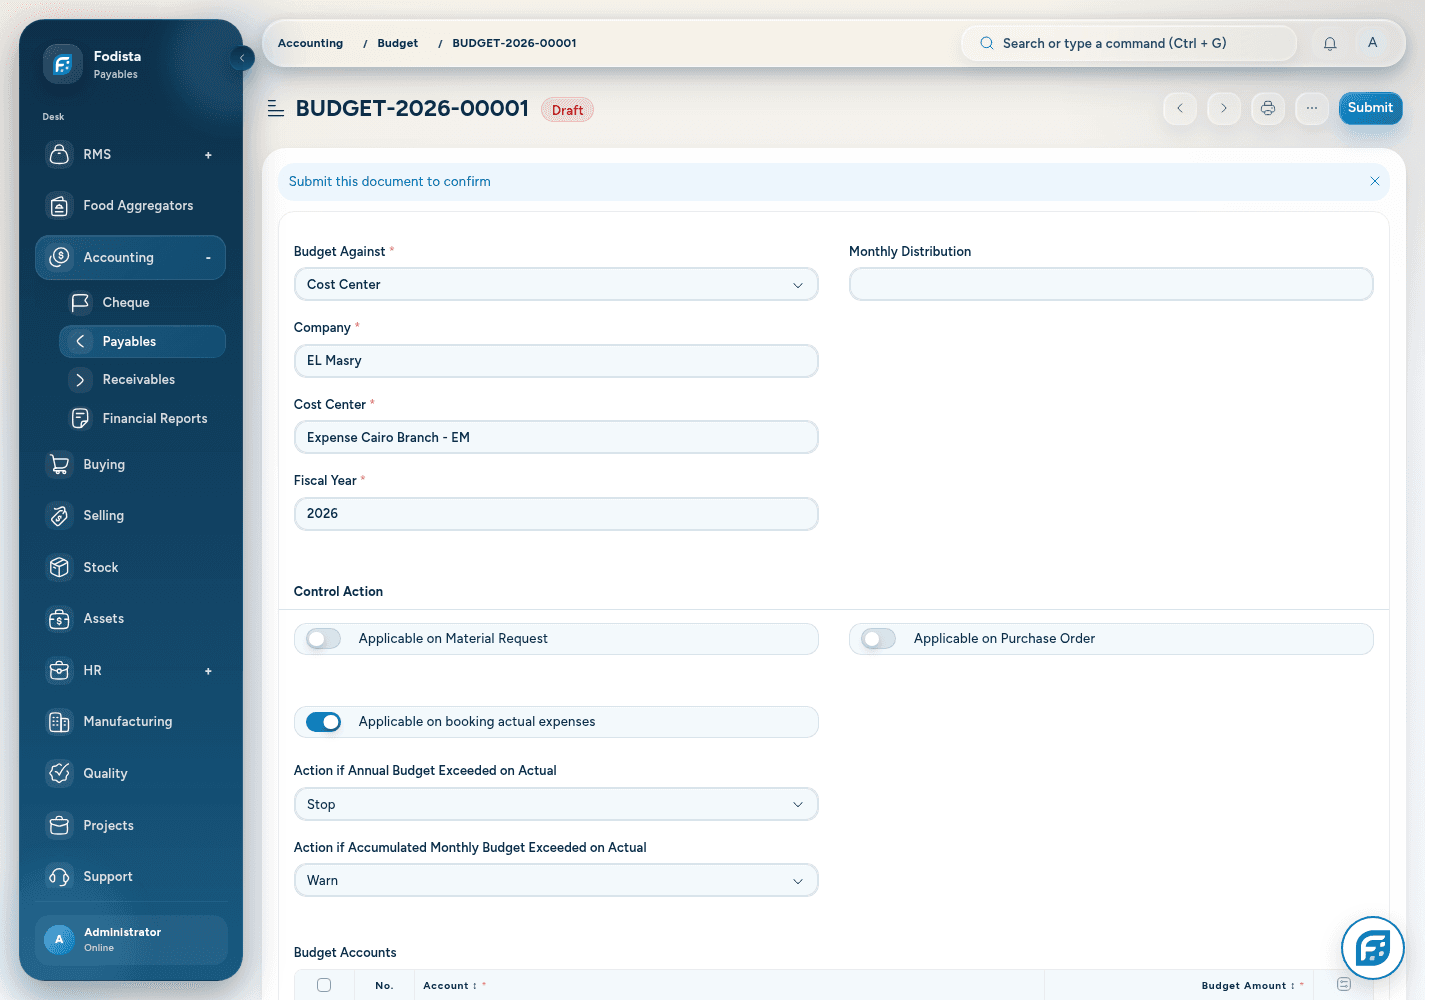Screen dimensions: 1440x1000
Task: Go to Accounting breadcrumb link
Action: pos(310,43)
